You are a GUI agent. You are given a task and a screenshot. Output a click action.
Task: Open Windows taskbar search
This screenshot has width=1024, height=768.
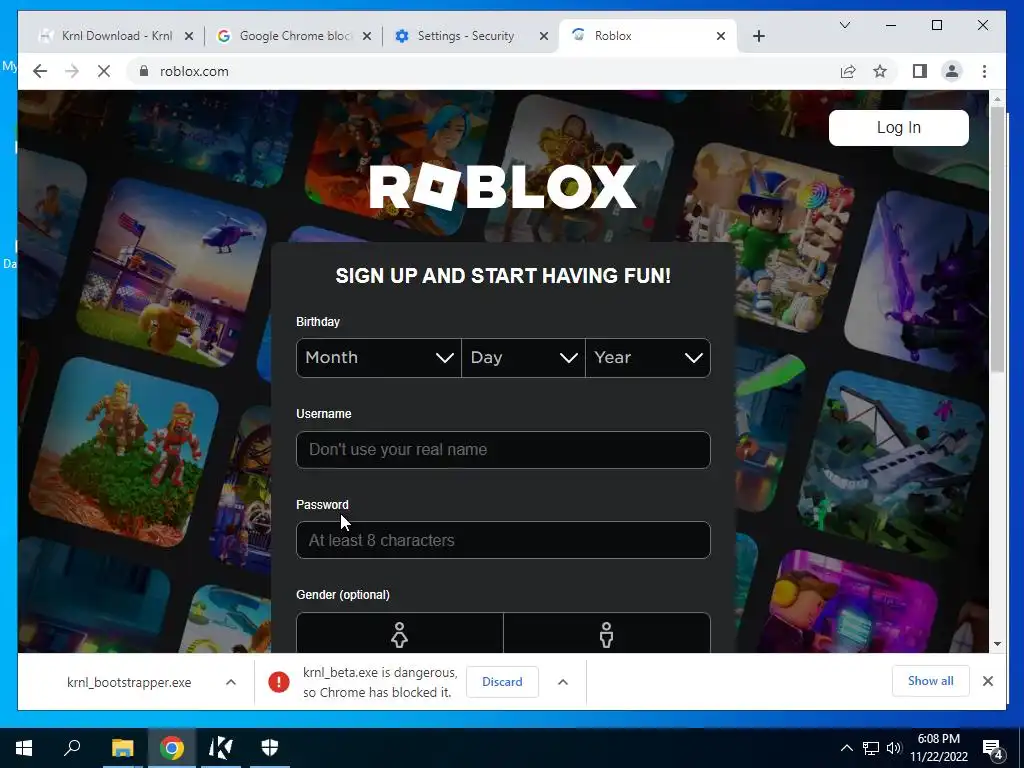[x=72, y=748]
